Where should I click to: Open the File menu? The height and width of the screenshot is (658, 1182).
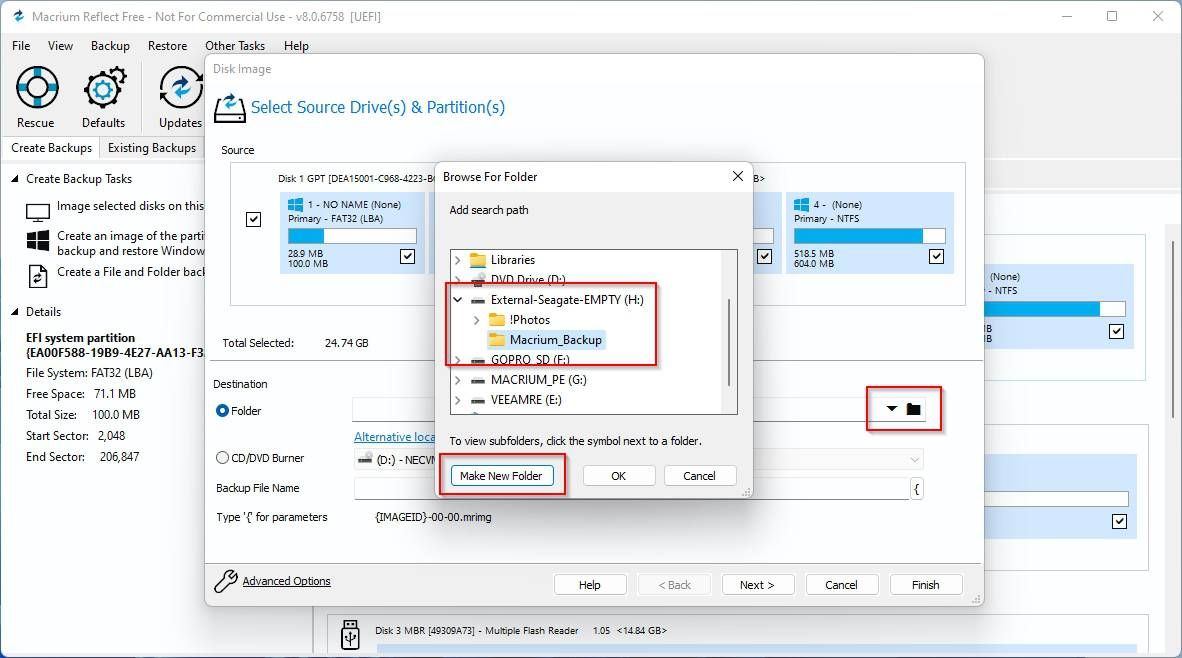21,46
